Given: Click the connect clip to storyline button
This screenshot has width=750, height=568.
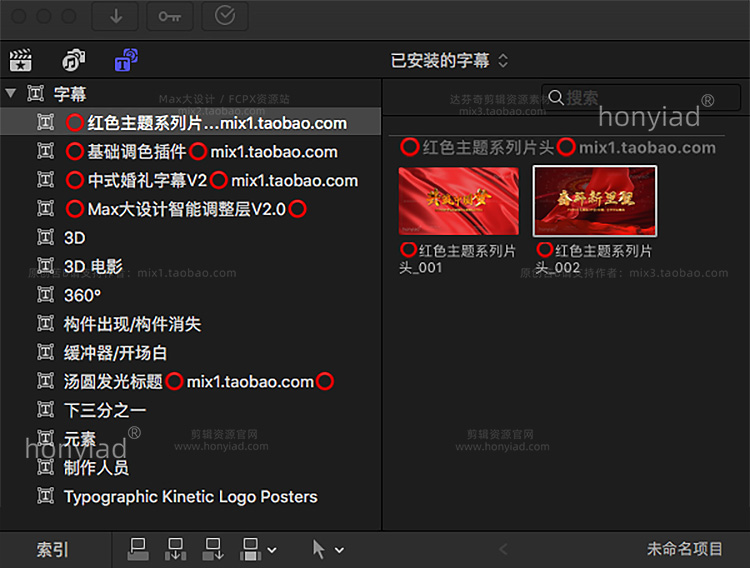Looking at the screenshot, I should point(138,549).
